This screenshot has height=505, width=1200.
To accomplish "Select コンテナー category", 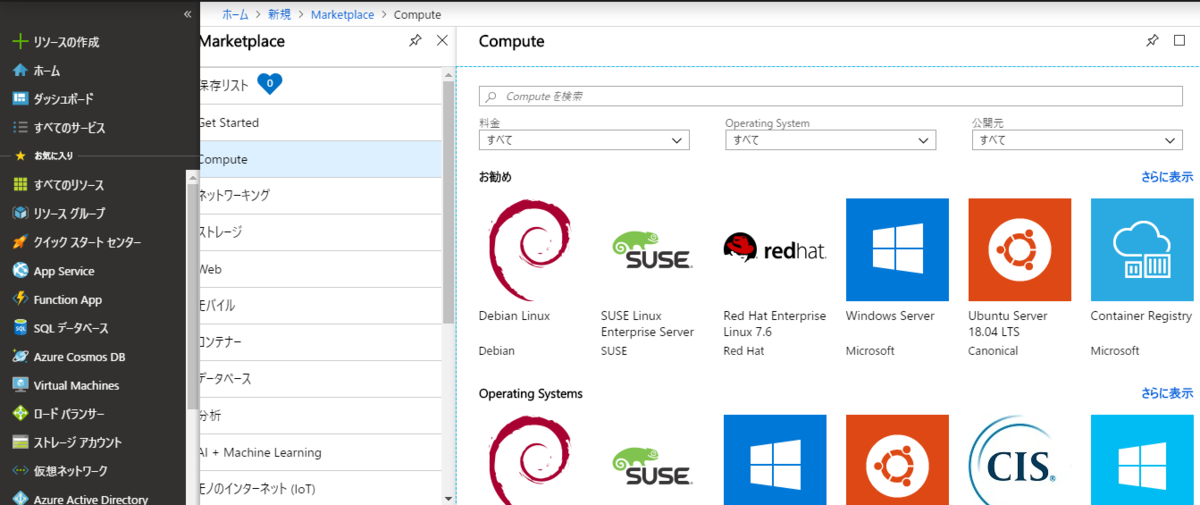I will 320,342.
